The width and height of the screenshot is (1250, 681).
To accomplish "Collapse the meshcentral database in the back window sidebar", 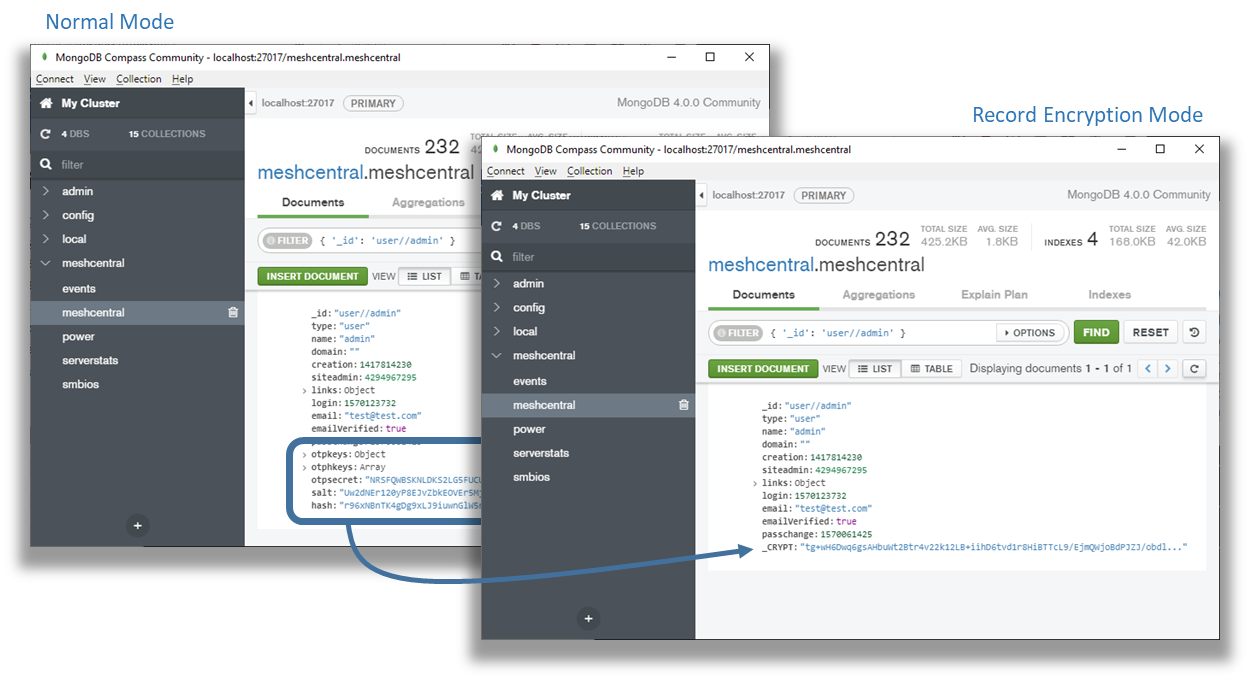I will coord(45,264).
